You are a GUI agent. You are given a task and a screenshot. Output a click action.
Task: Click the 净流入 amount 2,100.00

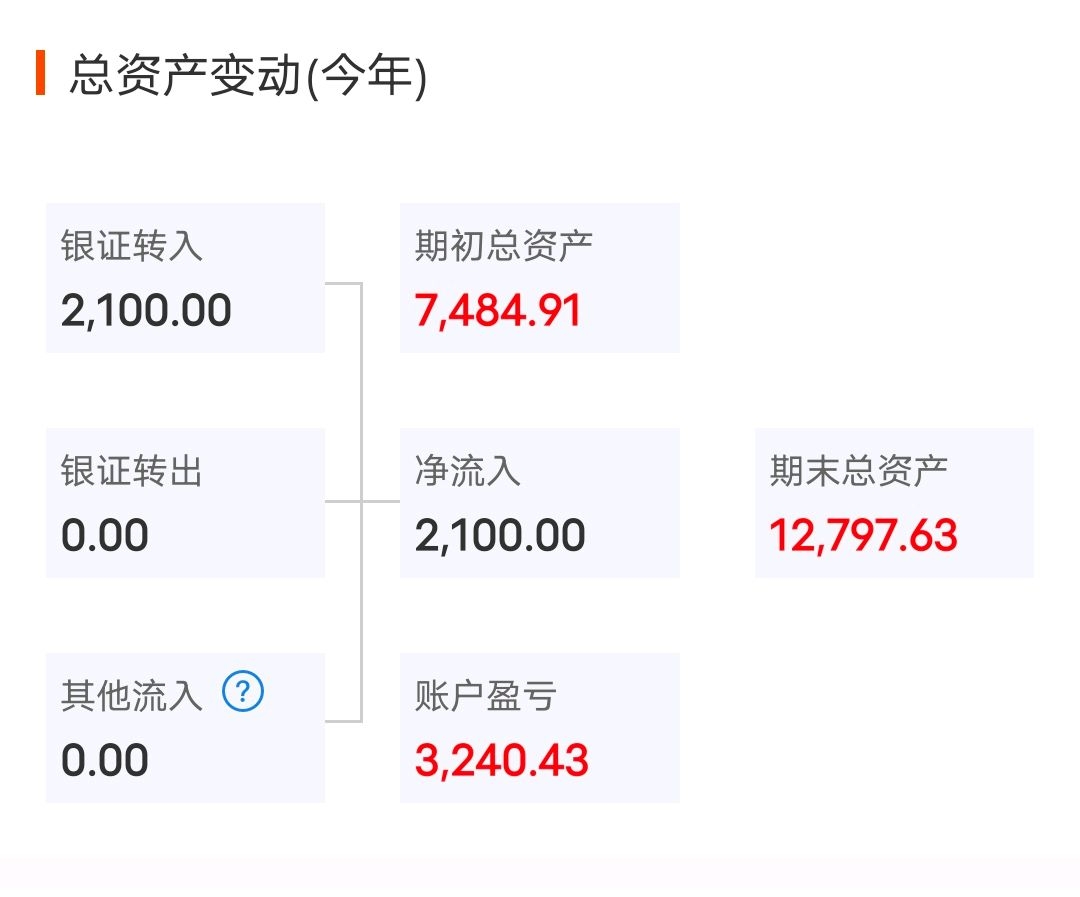pyautogui.click(x=500, y=536)
